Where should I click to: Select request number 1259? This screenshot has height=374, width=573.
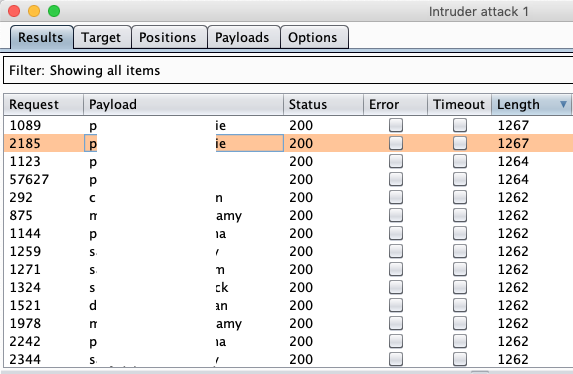[25, 252]
